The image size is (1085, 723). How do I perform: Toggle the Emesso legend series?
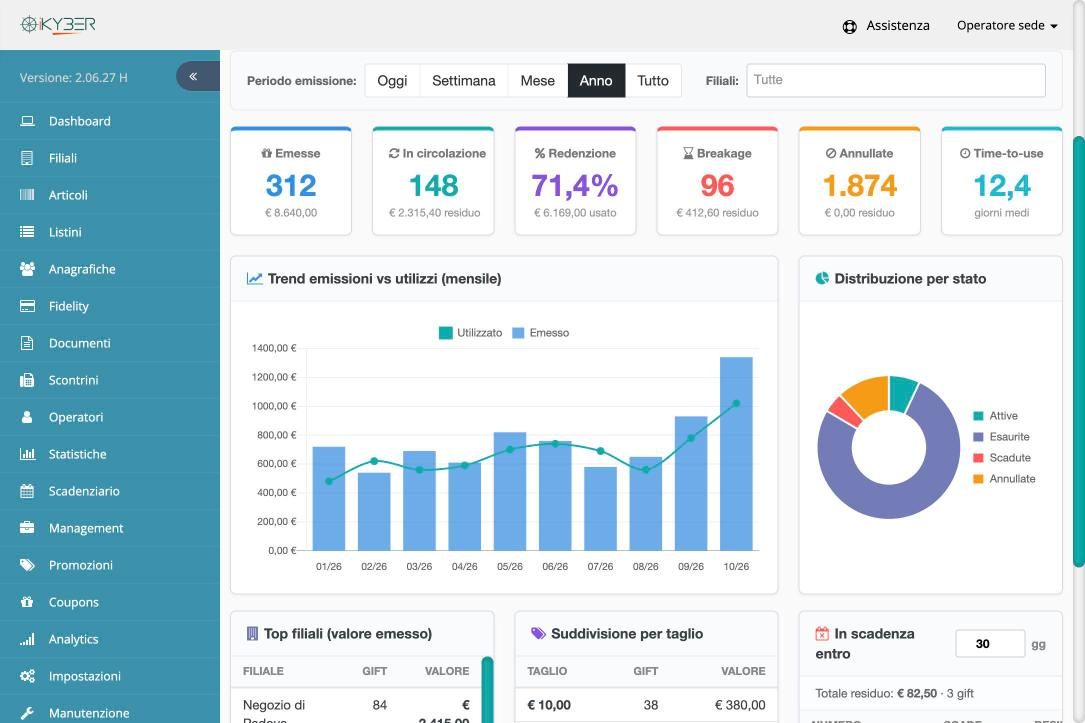[x=540, y=333]
